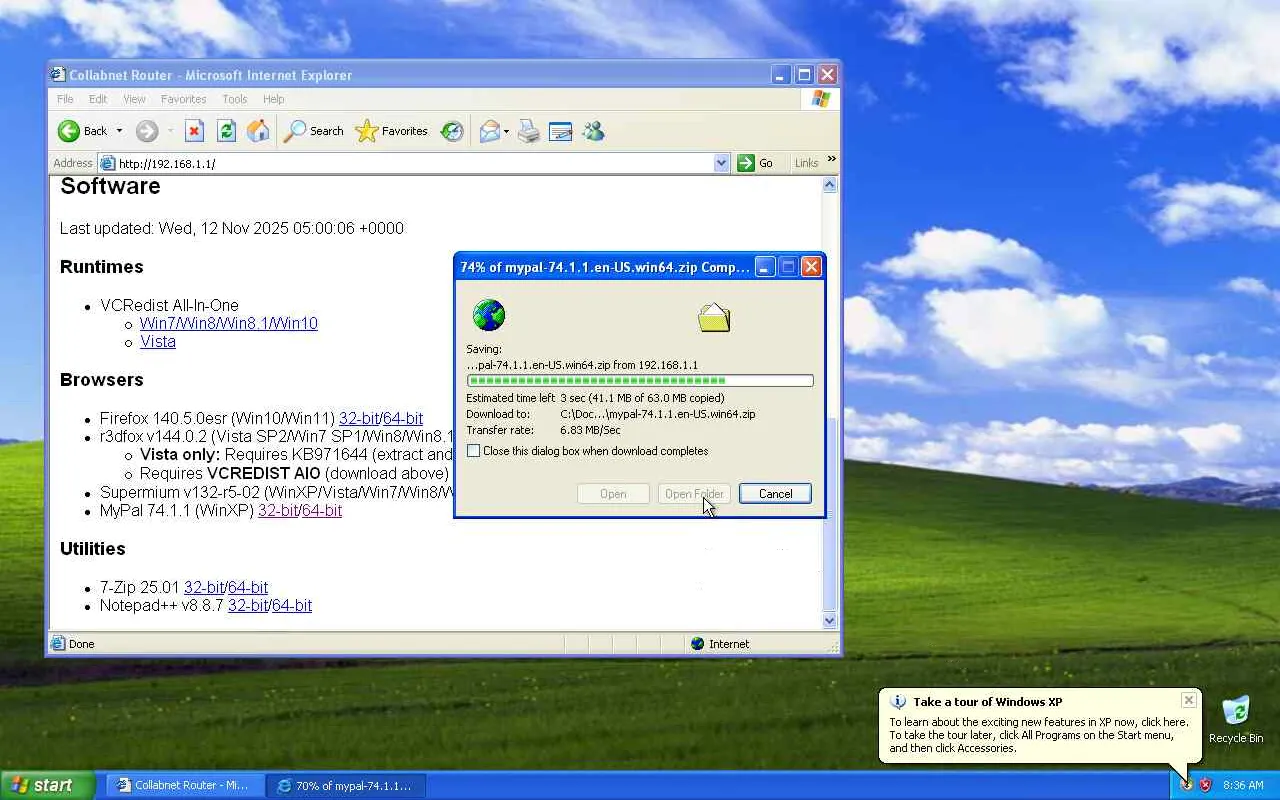The width and height of the screenshot is (1280, 800).
Task: Click the Transfer rate 6.83 MB/Sec value
Action: [x=590, y=430]
